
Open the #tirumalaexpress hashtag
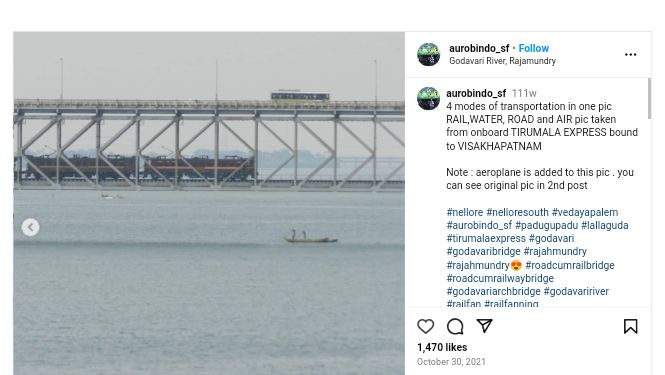click(x=486, y=238)
